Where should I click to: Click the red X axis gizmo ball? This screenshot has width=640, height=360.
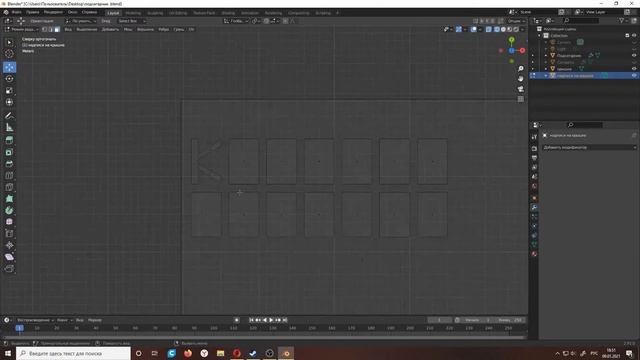click(x=522, y=50)
